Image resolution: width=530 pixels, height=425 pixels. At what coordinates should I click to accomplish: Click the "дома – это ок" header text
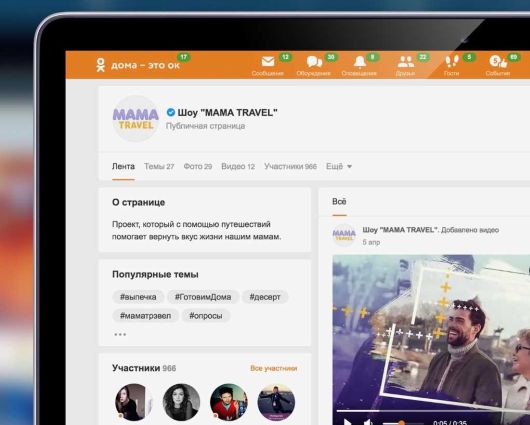145,65
